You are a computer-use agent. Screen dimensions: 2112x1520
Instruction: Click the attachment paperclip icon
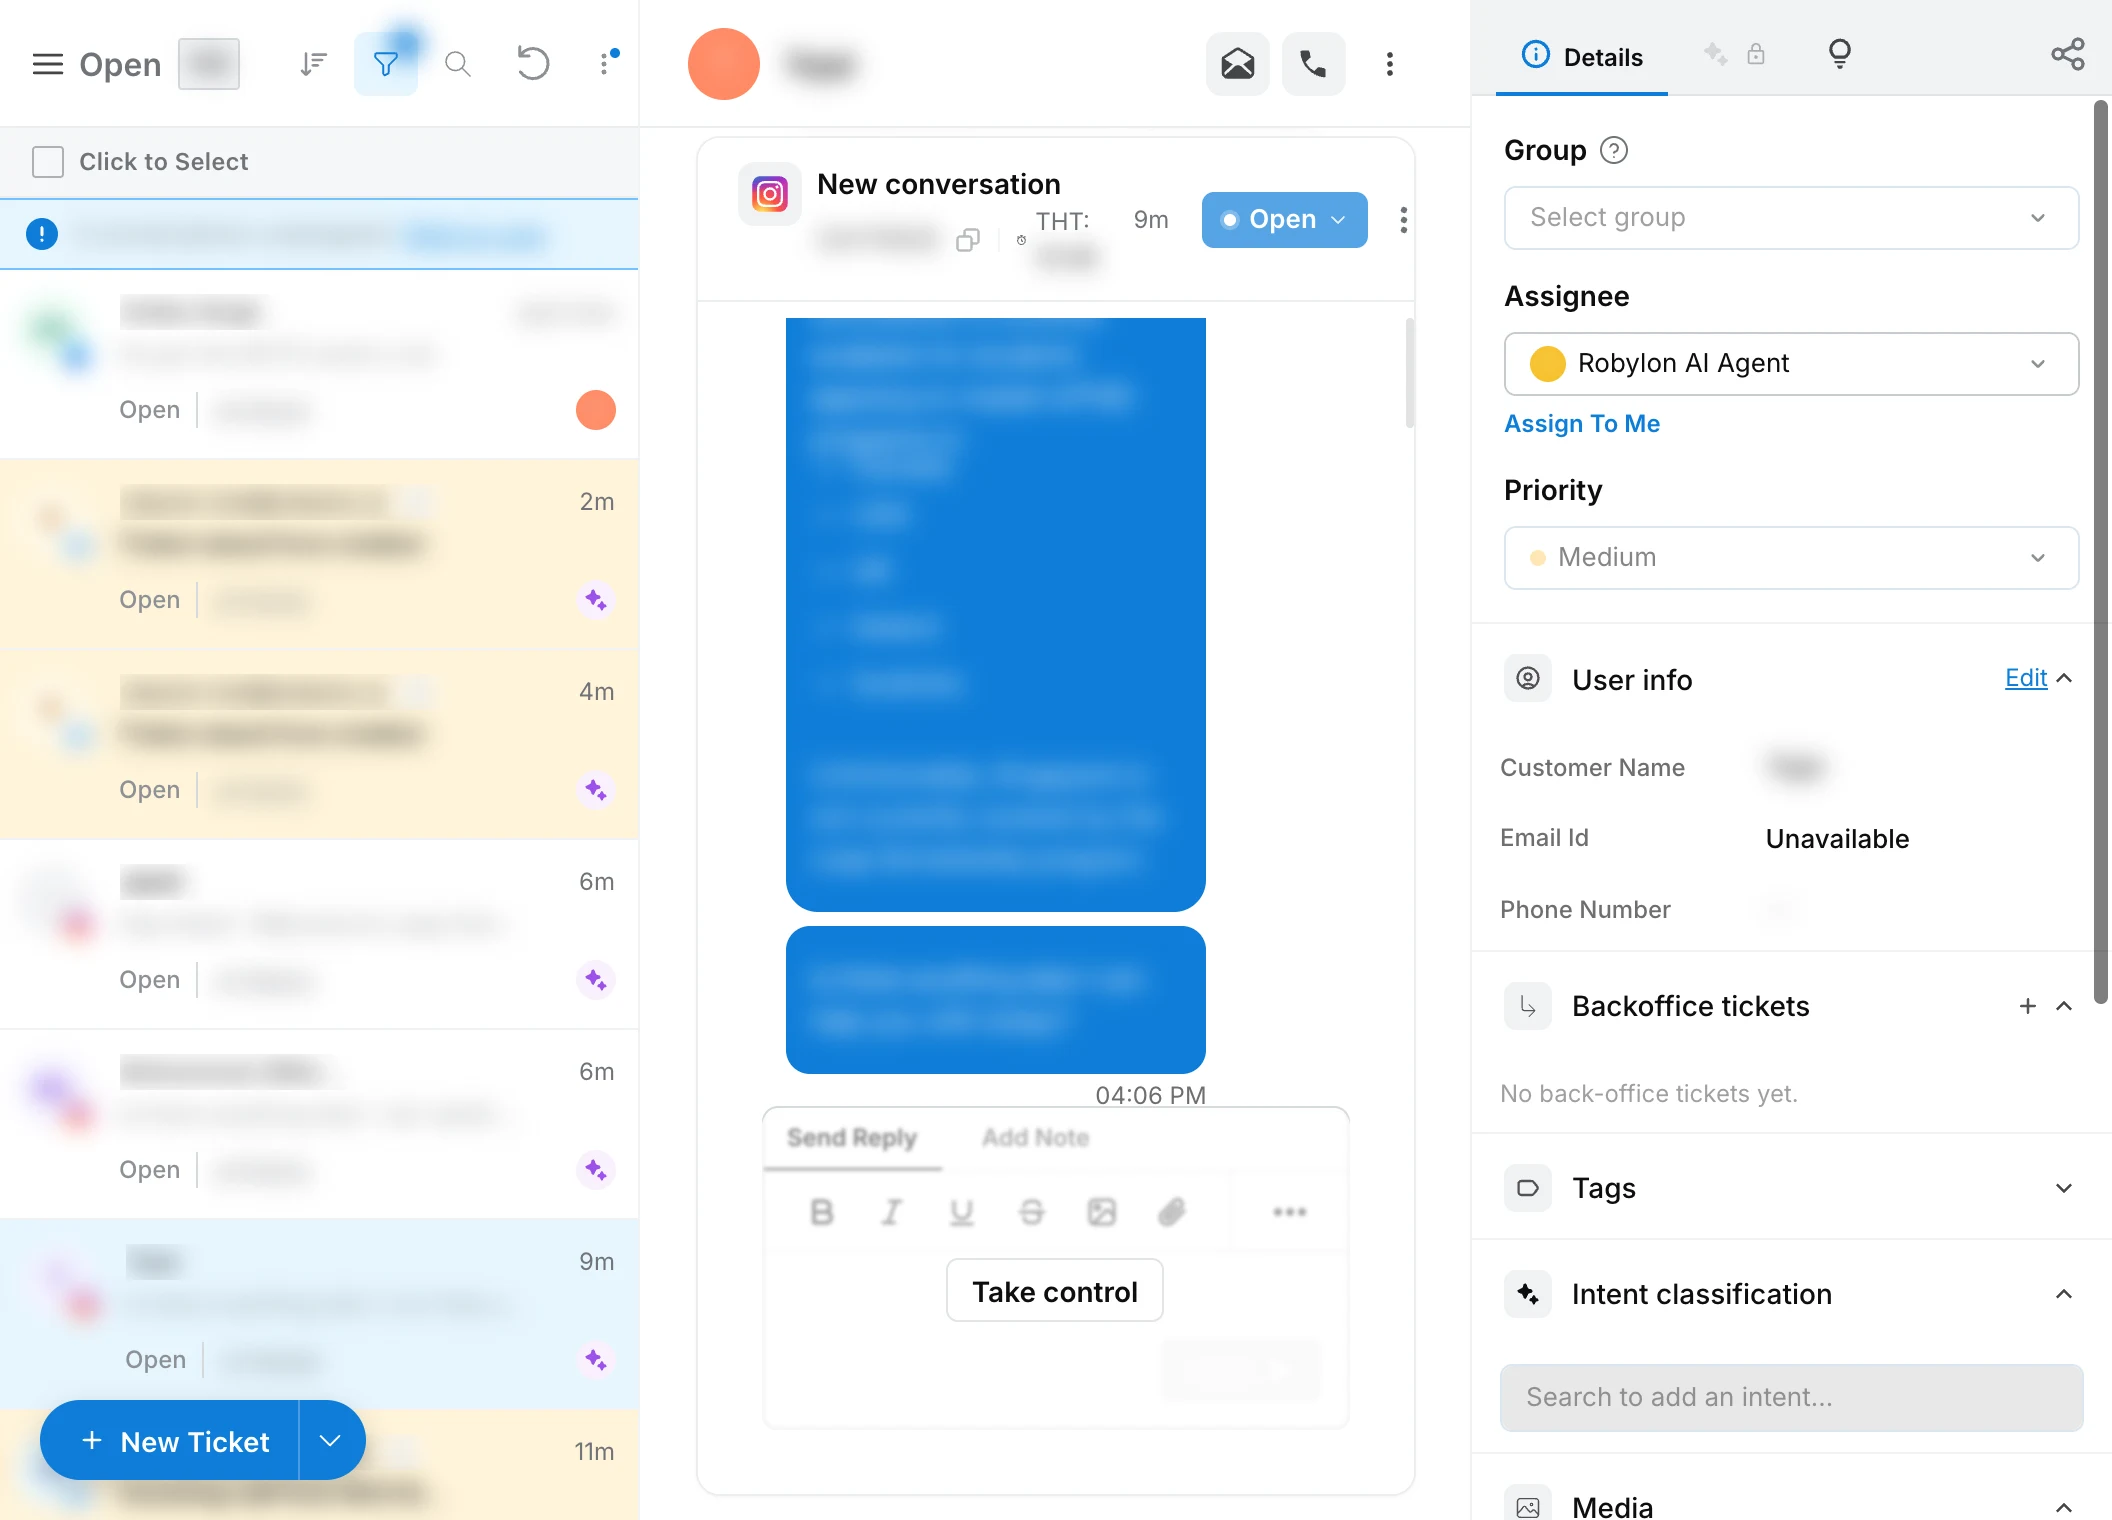(x=1171, y=1212)
